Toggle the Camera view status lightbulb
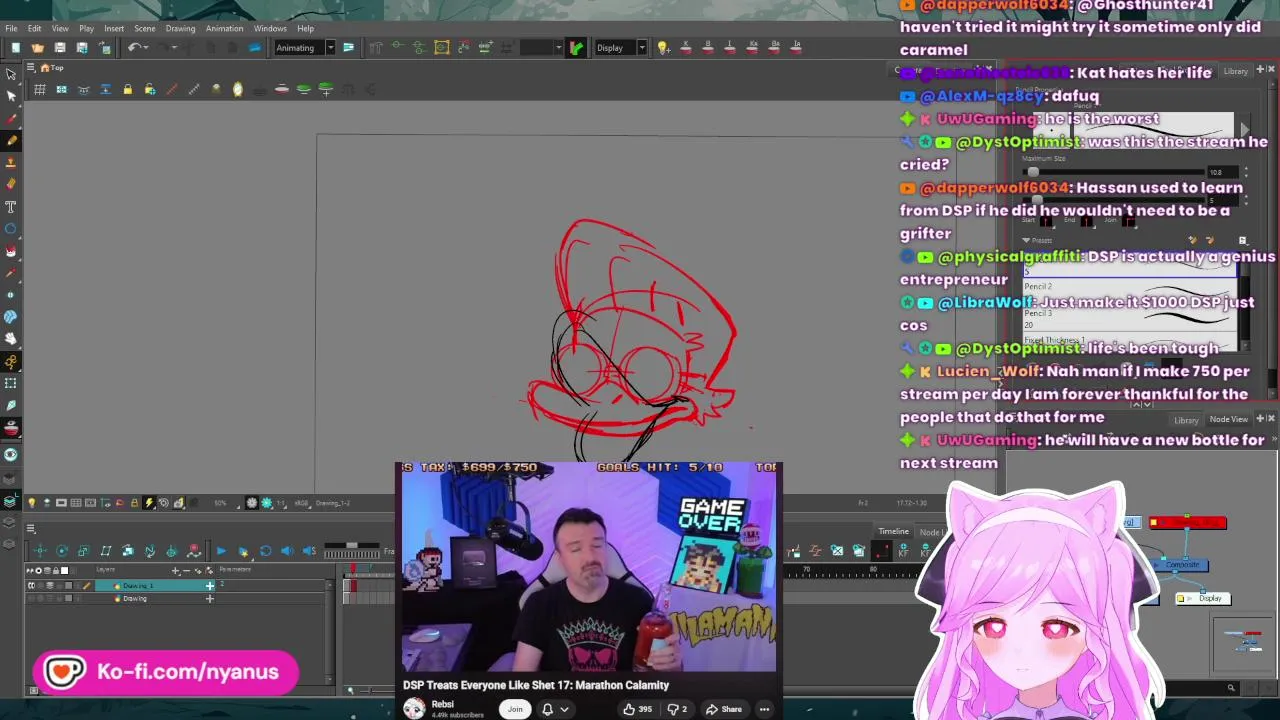This screenshot has width=1280, height=720. (x=31, y=503)
